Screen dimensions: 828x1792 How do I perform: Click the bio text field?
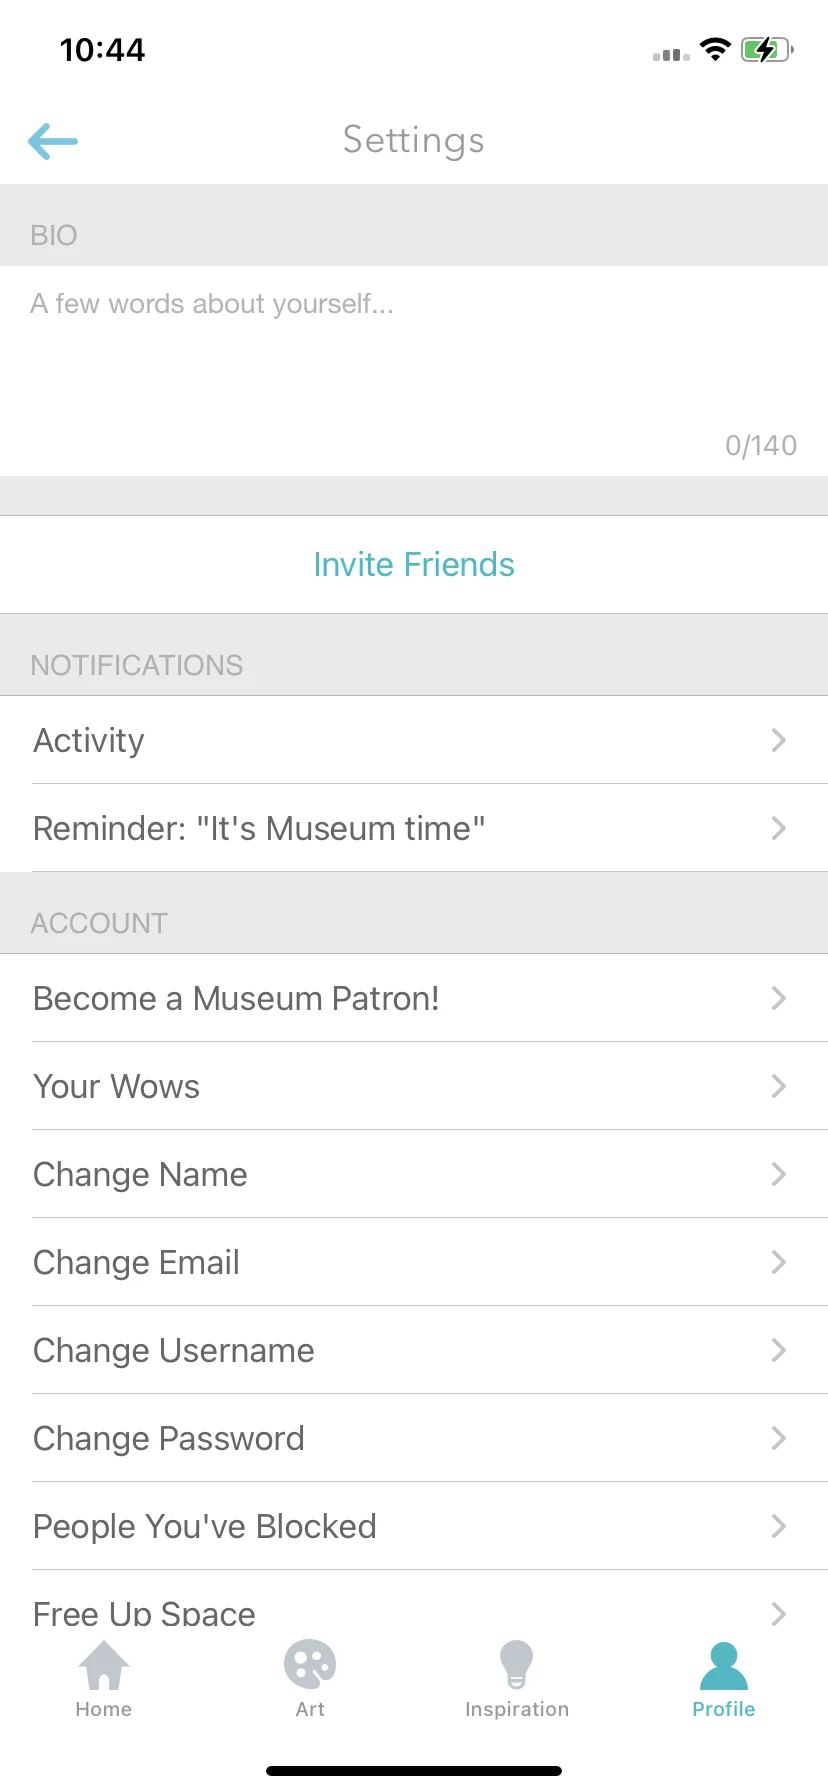click(x=414, y=371)
